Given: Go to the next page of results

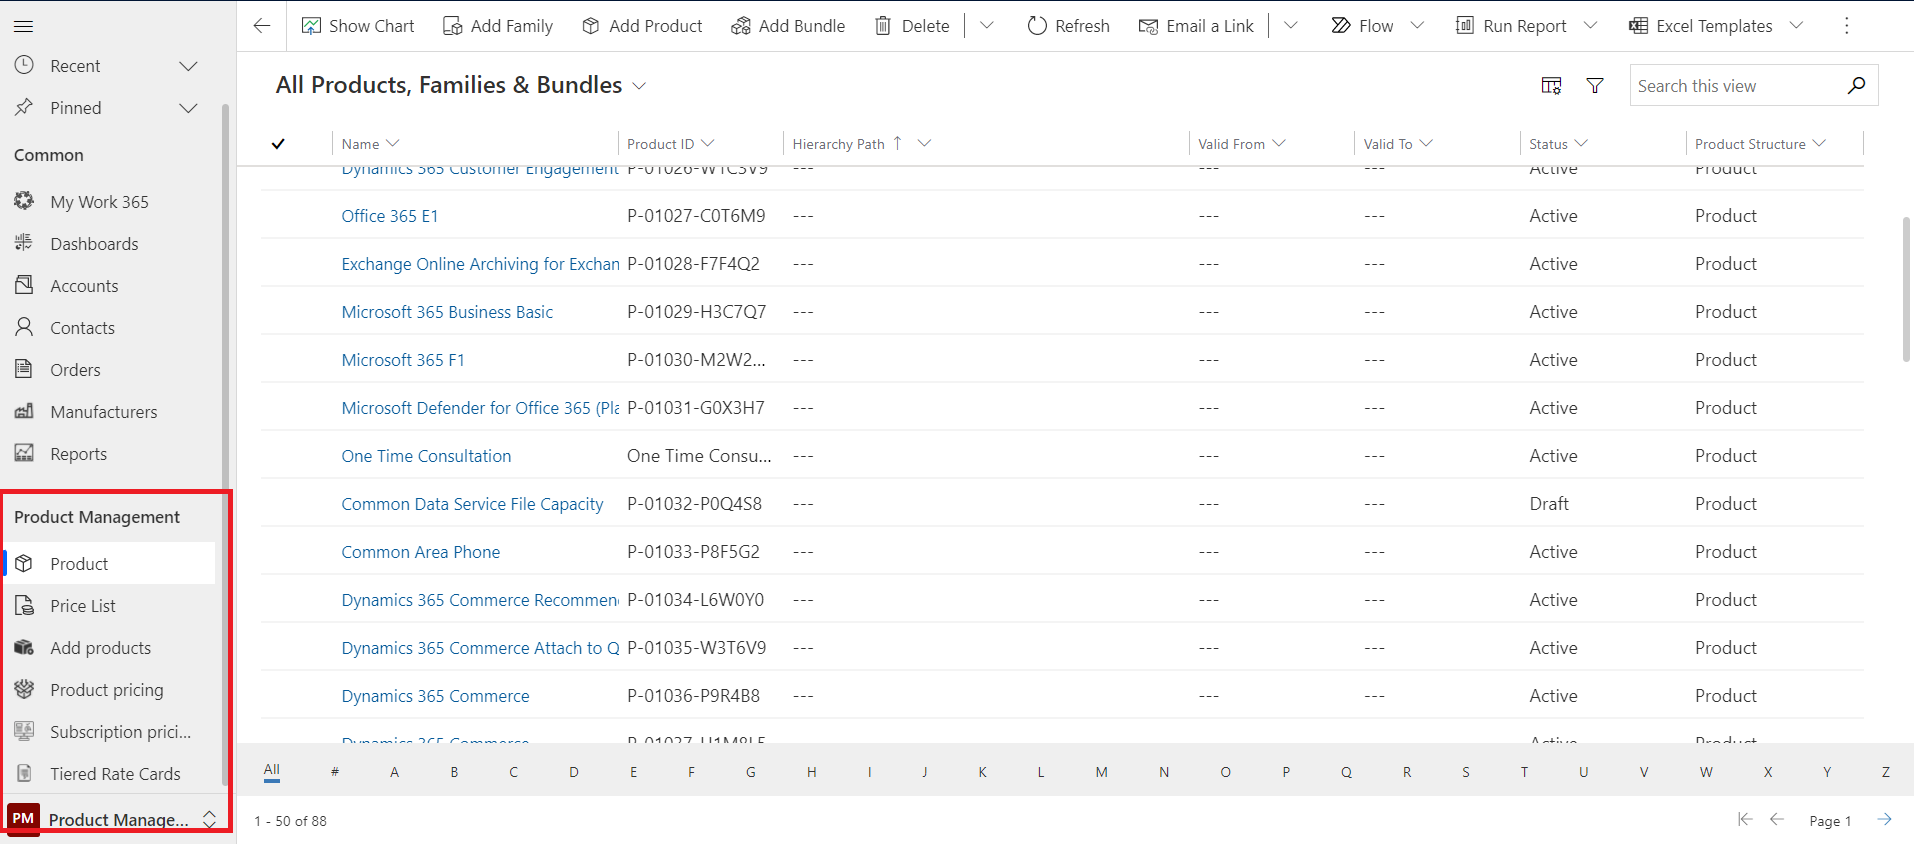Looking at the screenshot, I should coord(1884,820).
